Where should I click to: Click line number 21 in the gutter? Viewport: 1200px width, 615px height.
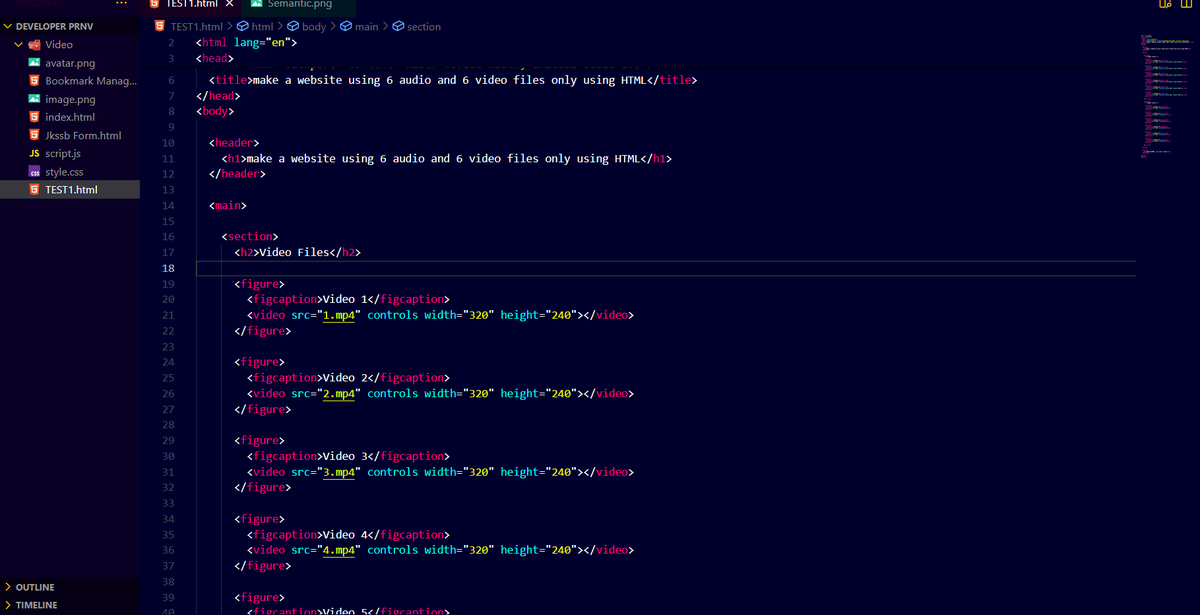pyautogui.click(x=168, y=315)
